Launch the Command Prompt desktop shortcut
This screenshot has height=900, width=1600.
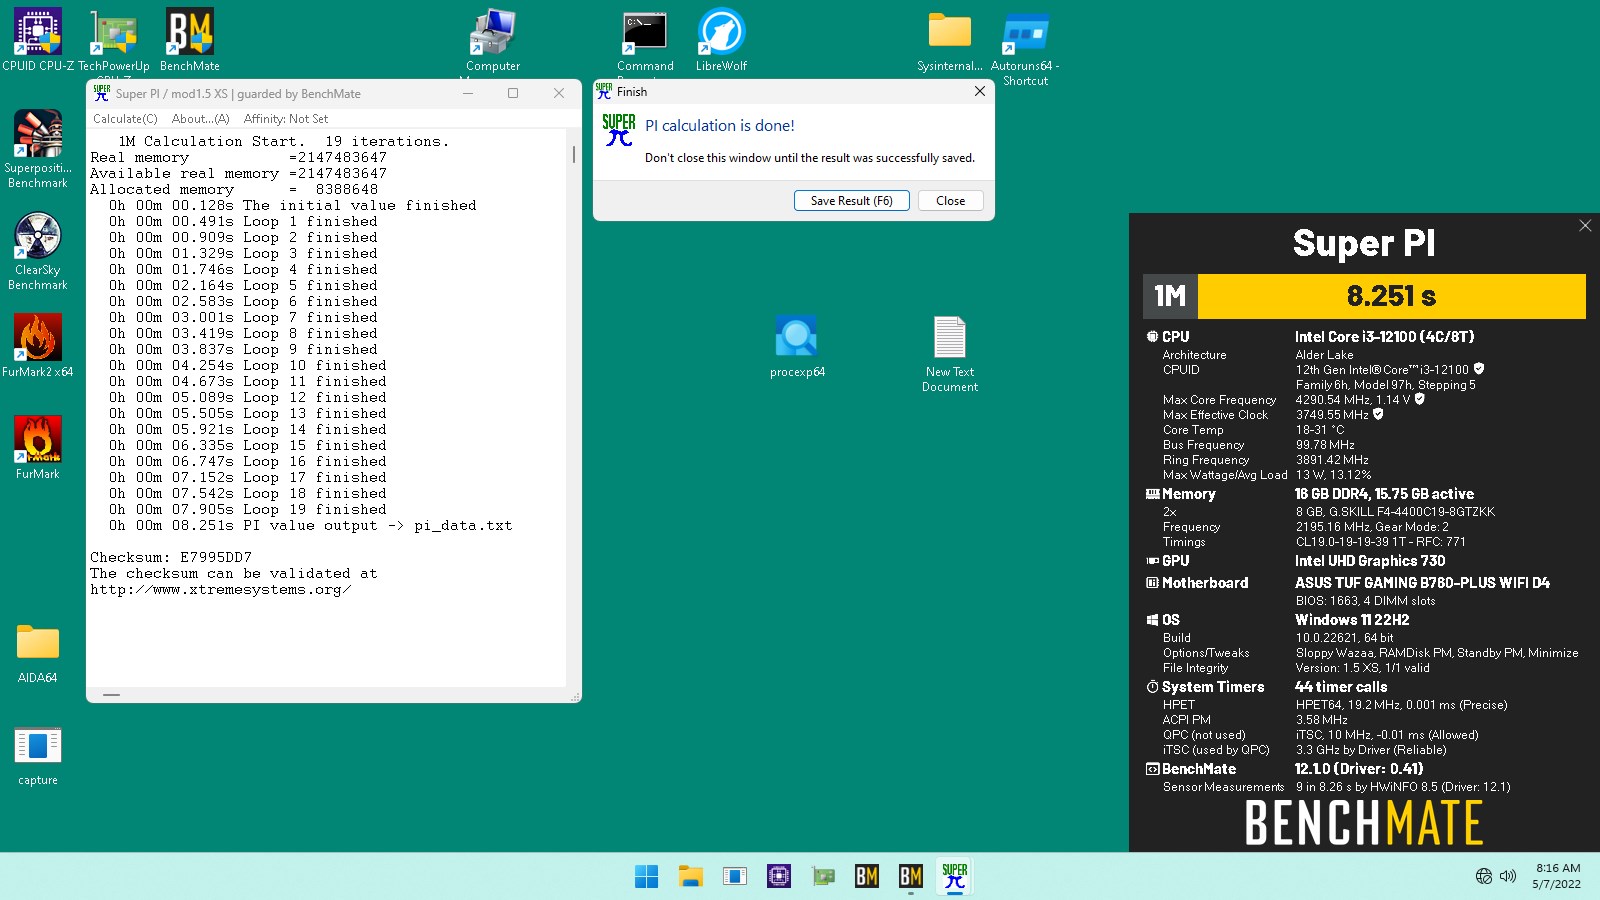tap(645, 40)
